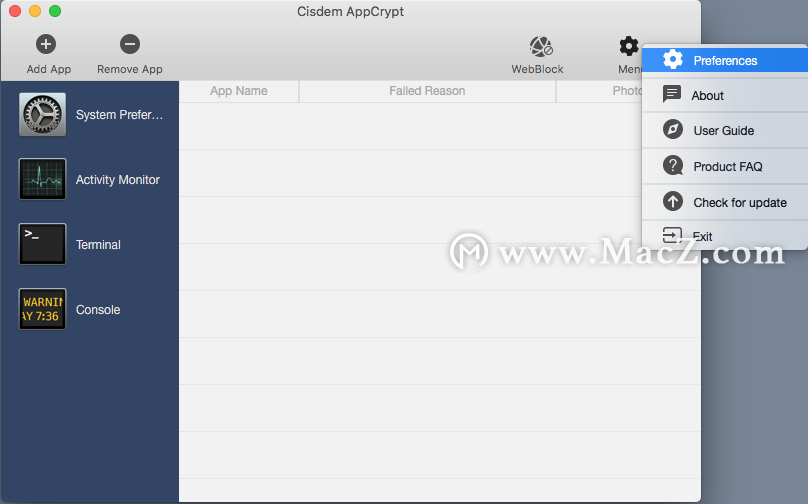Select the Terminal app icon

[x=42, y=244]
